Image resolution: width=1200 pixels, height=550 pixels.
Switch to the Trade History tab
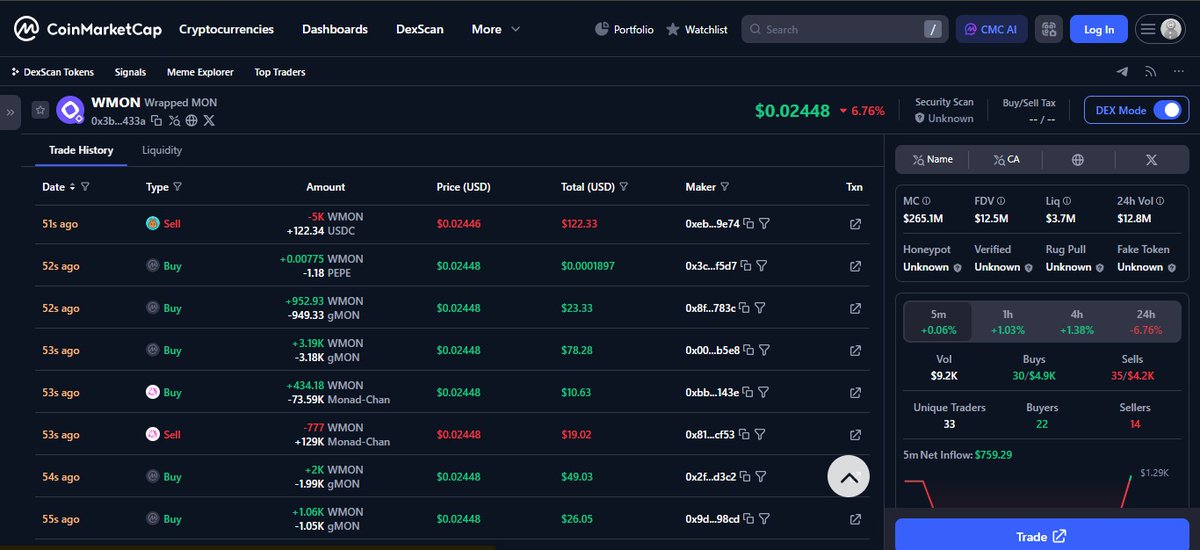tap(81, 150)
